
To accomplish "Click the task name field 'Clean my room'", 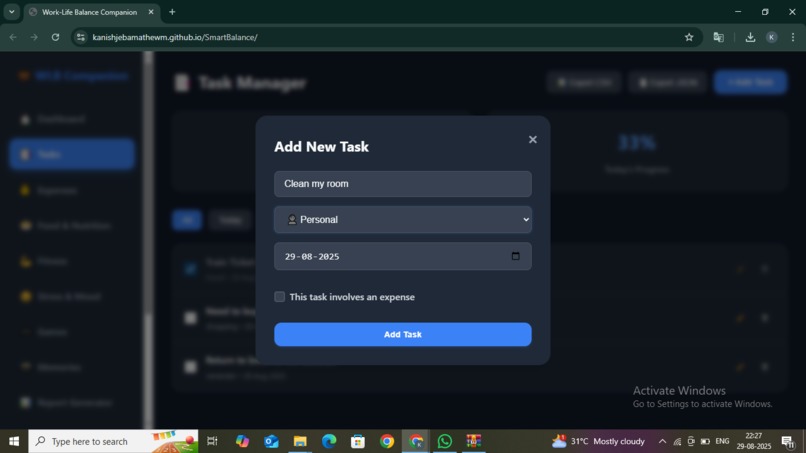I will click(x=402, y=184).
